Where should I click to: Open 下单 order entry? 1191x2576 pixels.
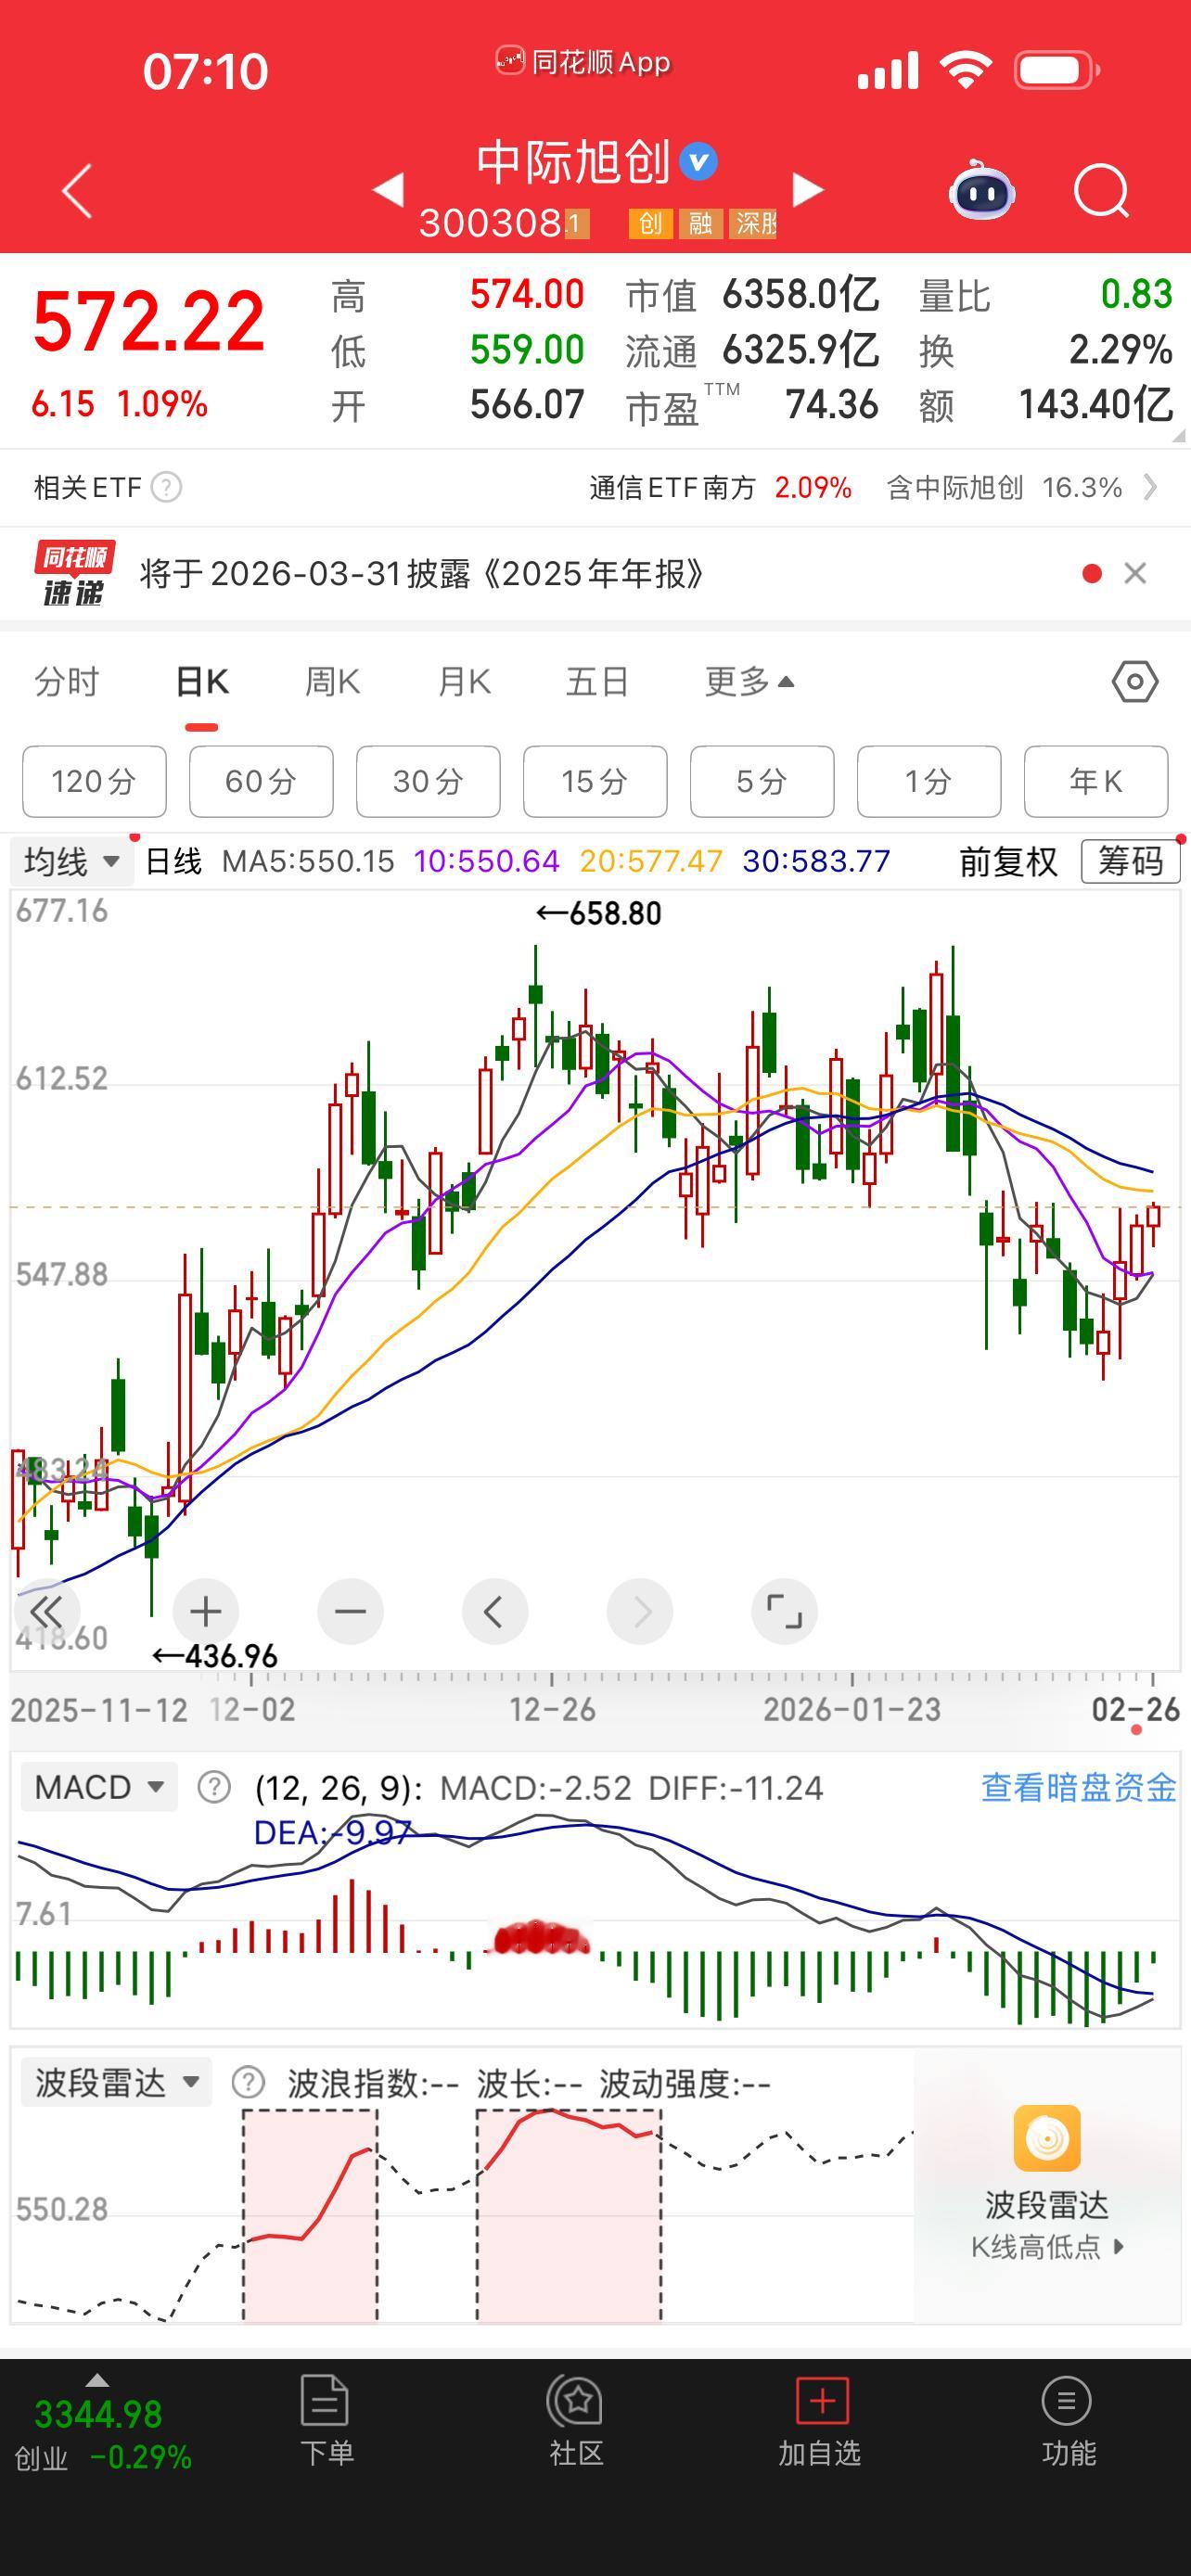[327, 2422]
